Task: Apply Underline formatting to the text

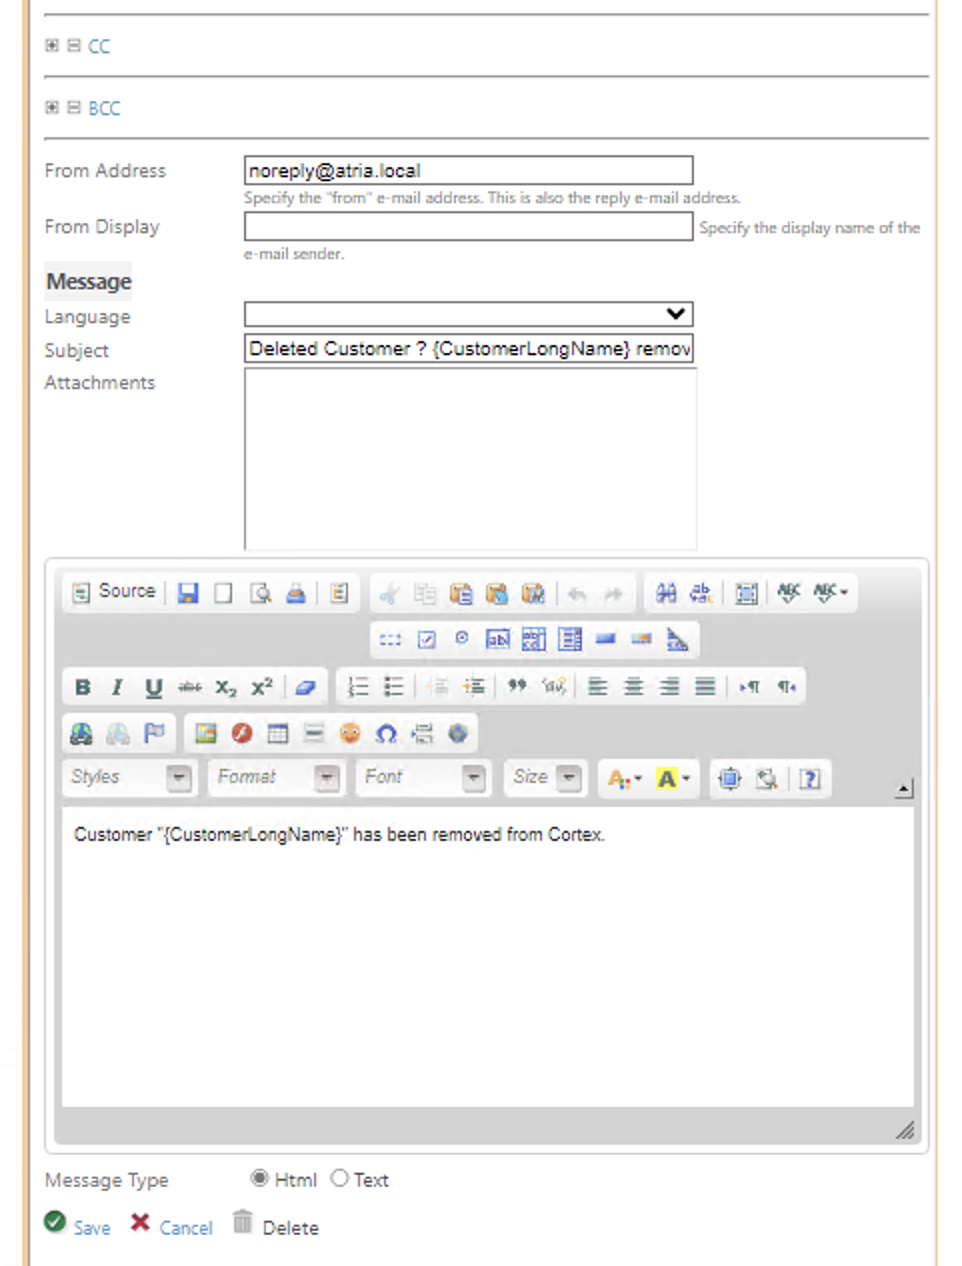Action: 153,686
